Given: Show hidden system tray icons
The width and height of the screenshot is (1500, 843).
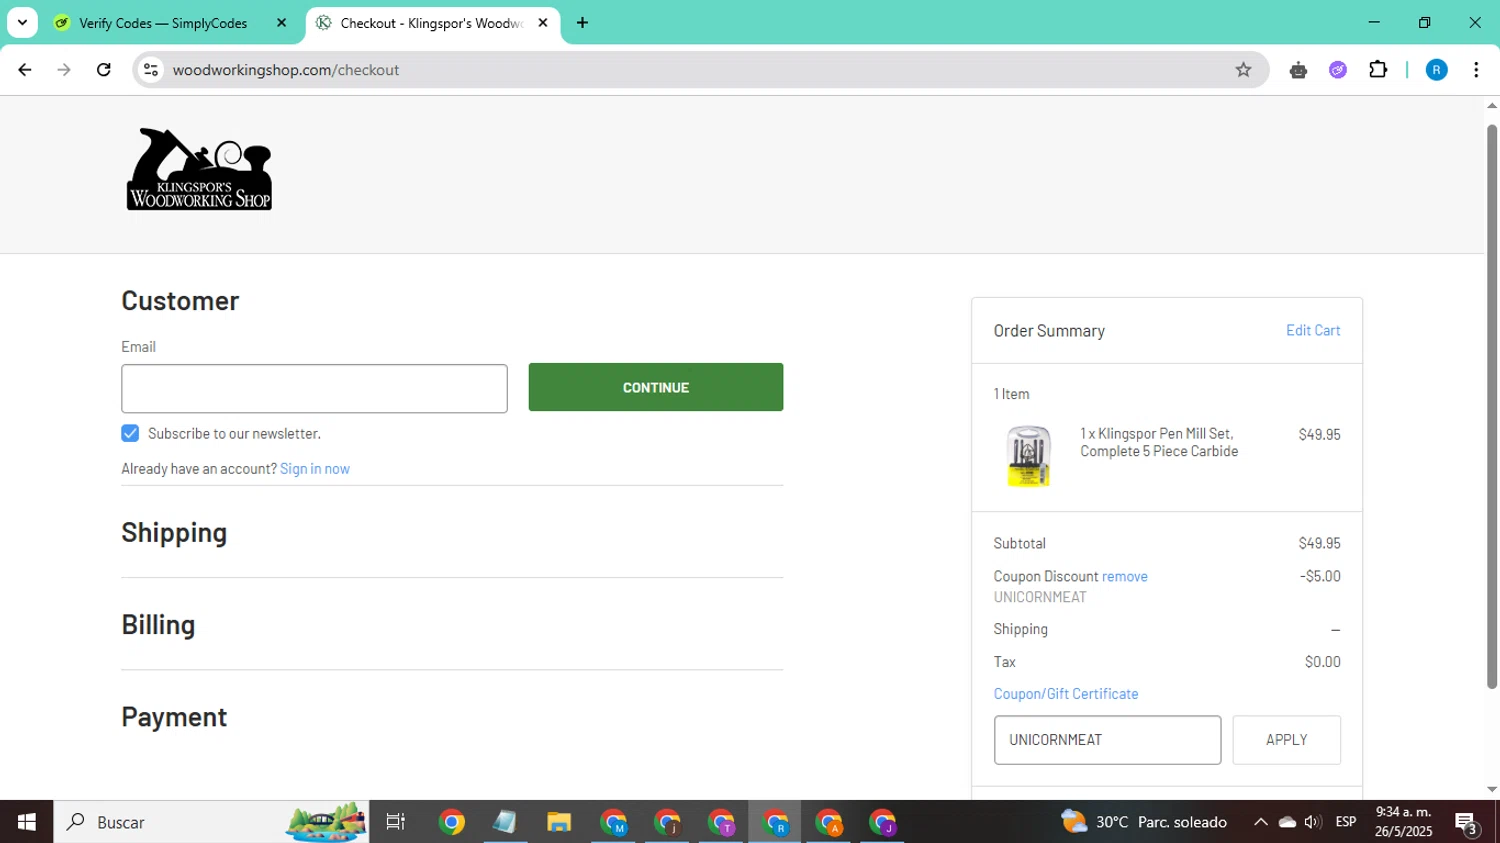Looking at the screenshot, I should 1261,822.
